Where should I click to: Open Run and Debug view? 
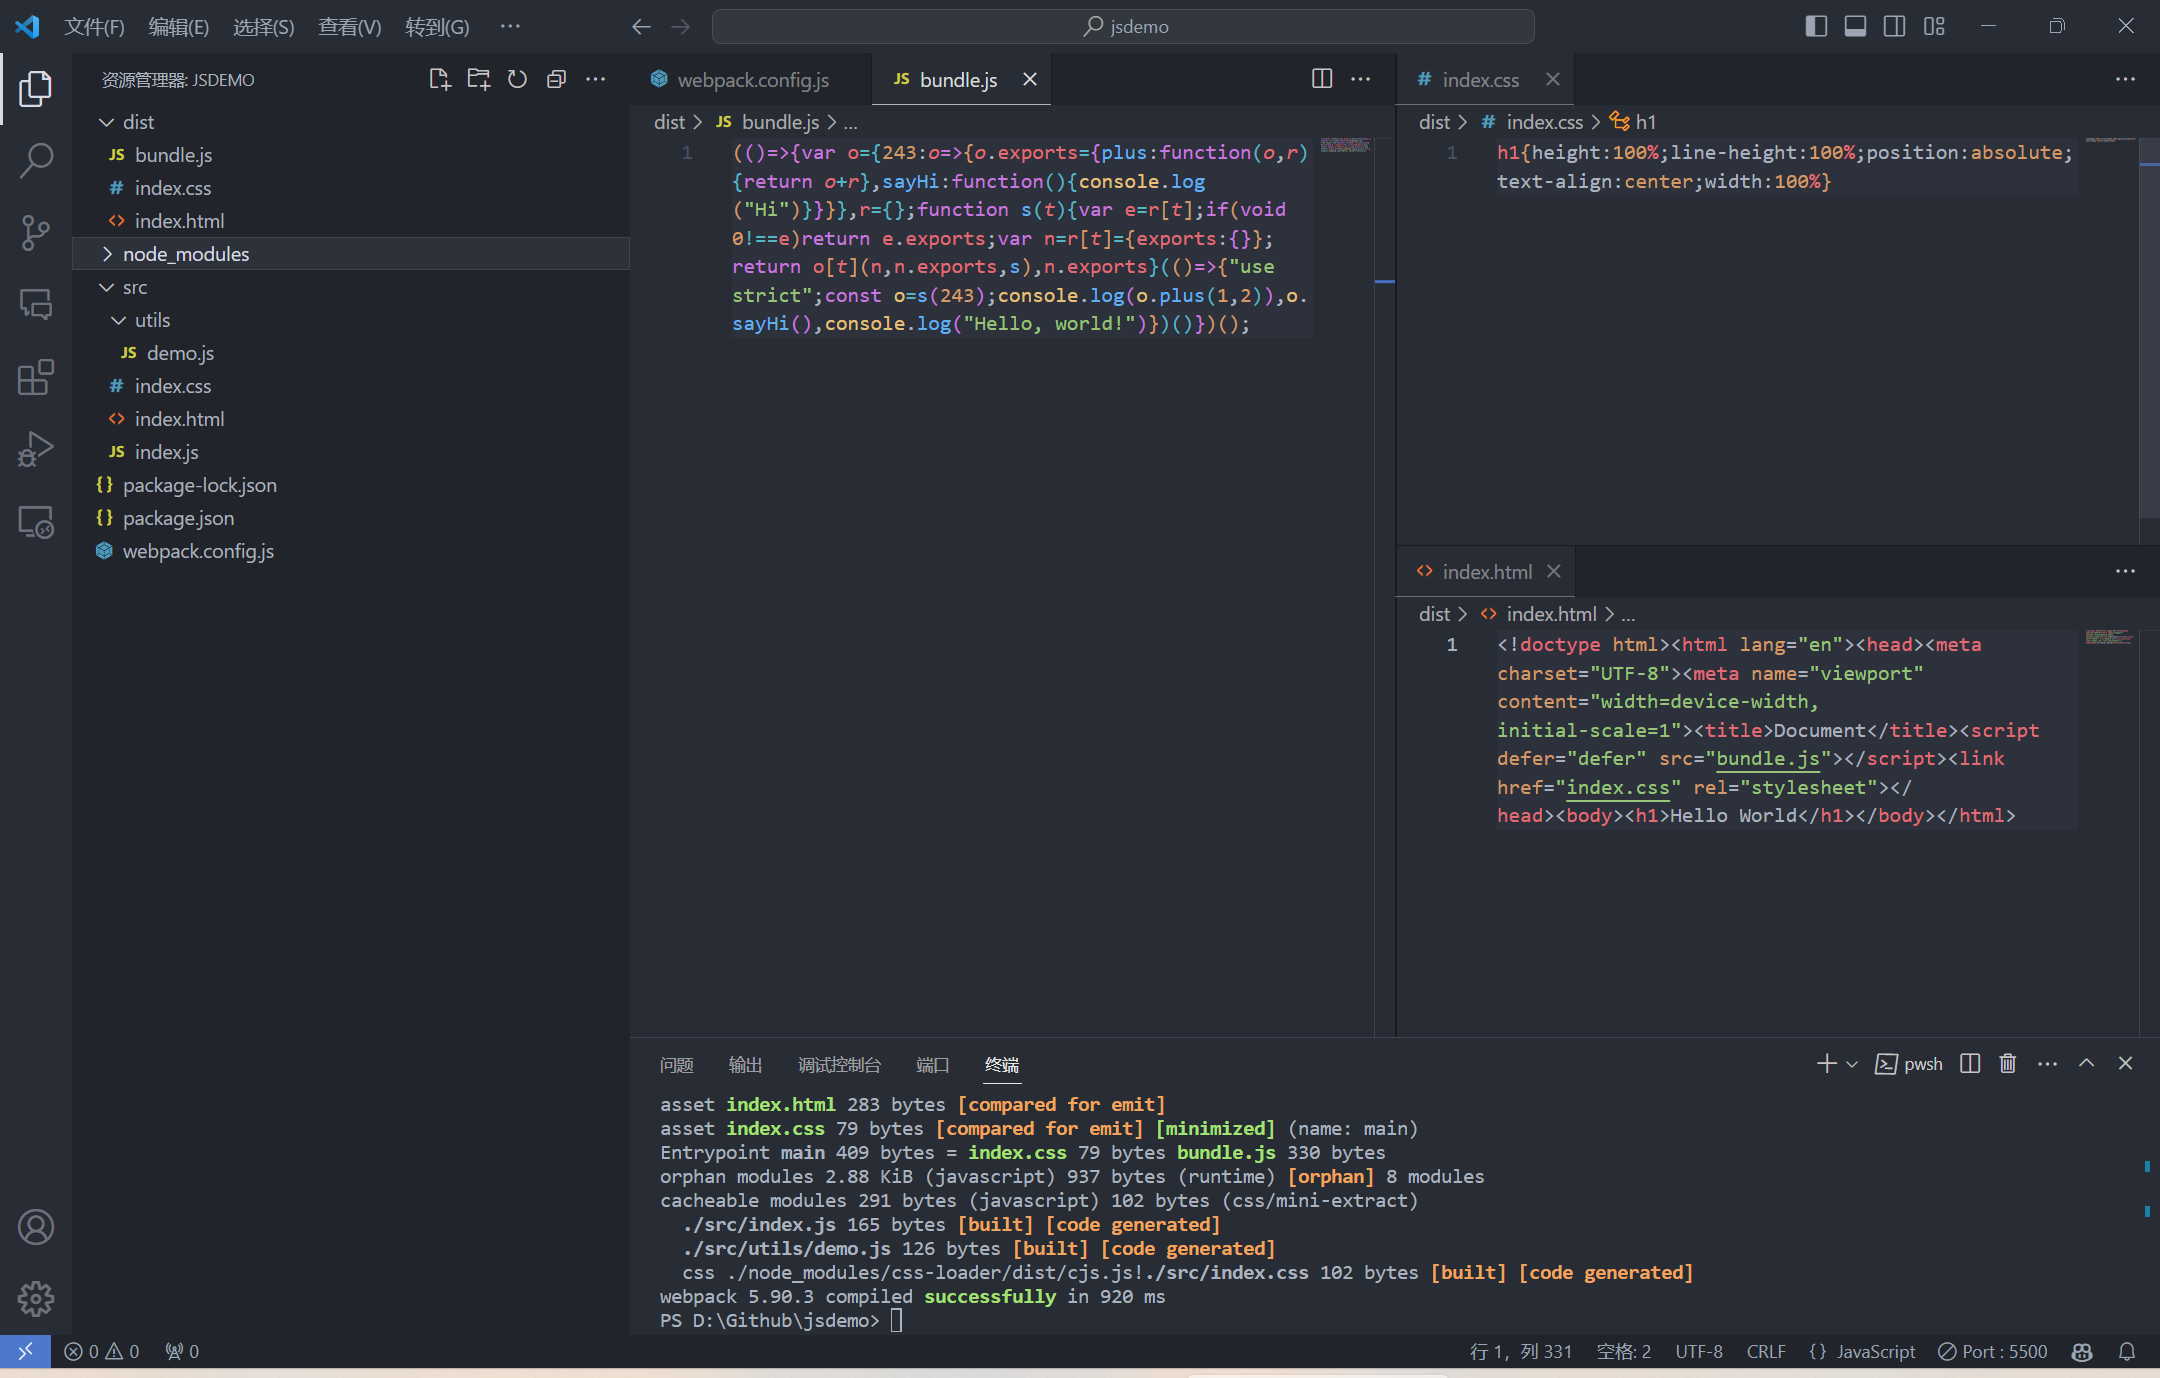[36, 449]
